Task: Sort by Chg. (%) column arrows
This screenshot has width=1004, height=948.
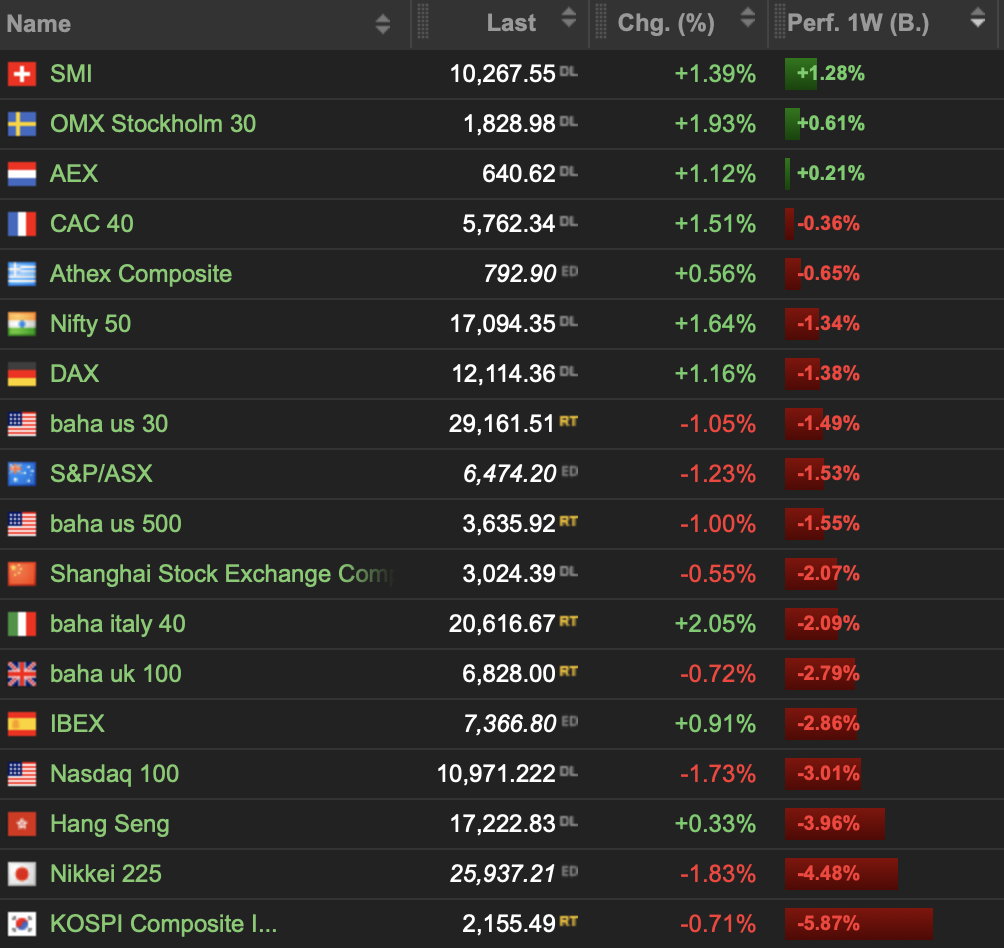Action: [x=748, y=18]
